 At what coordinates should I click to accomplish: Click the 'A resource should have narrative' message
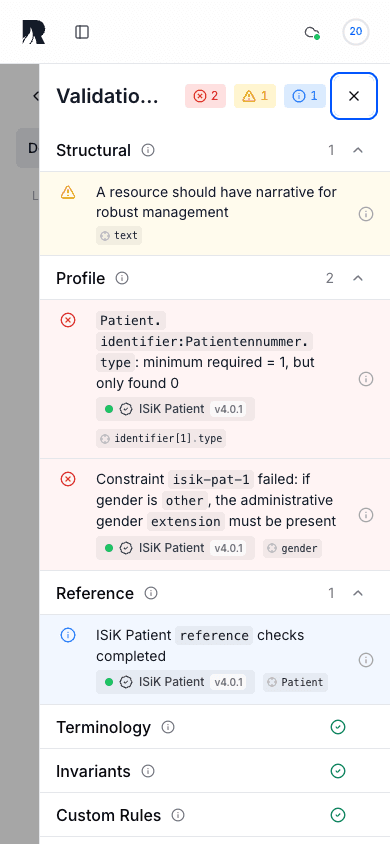point(217,202)
